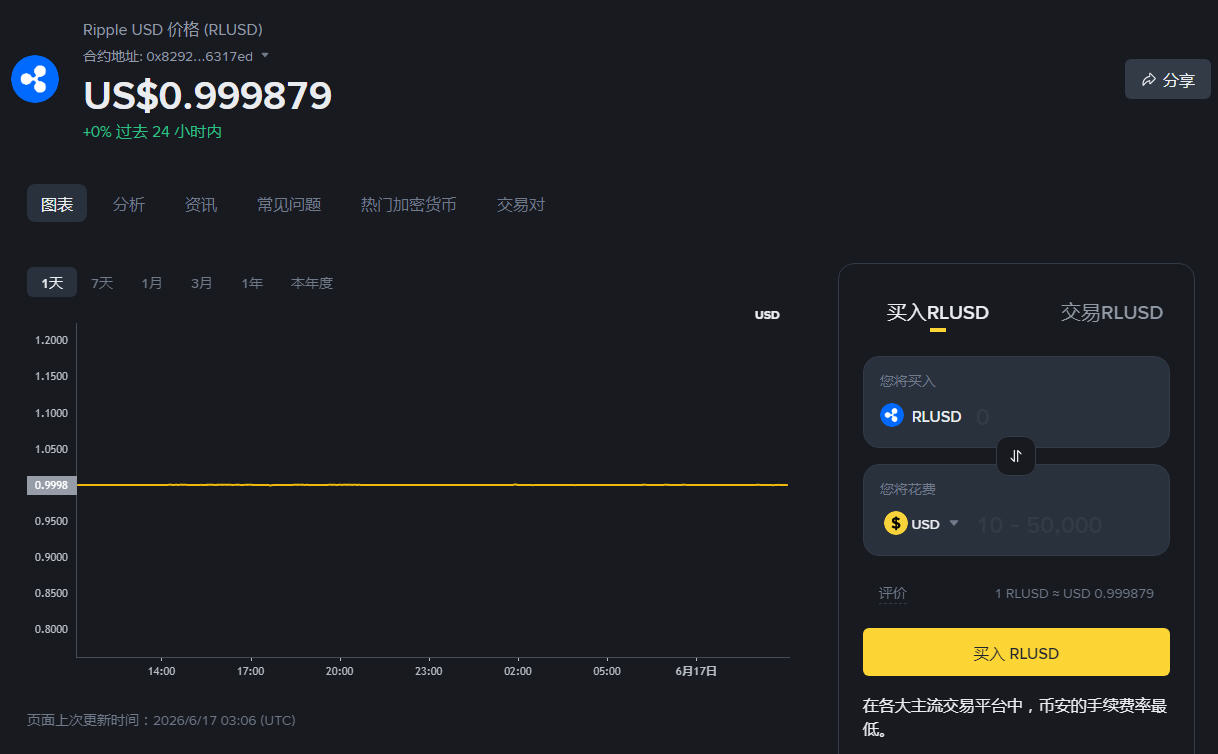This screenshot has width=1218, height=754.
Task: Swap buy and spend fields arrow icon
Action: tap(1016, 456)
